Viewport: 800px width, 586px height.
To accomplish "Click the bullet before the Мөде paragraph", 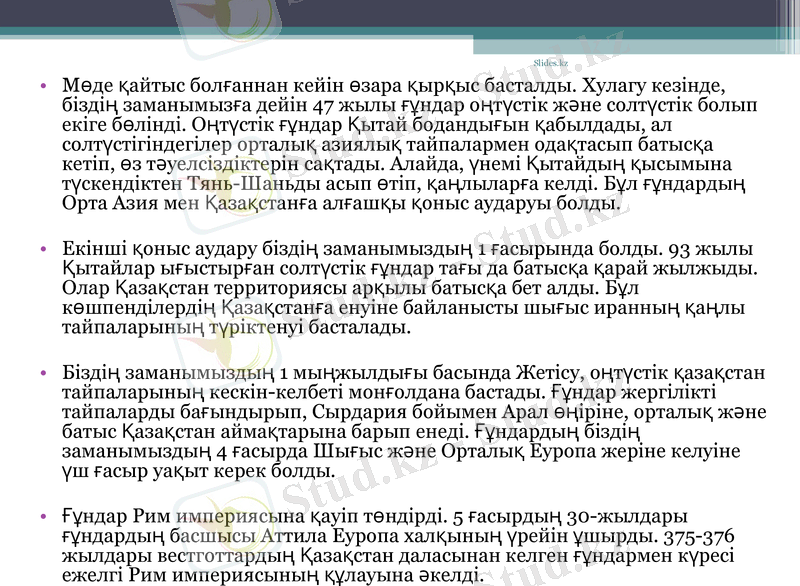I will click(45, 86).
